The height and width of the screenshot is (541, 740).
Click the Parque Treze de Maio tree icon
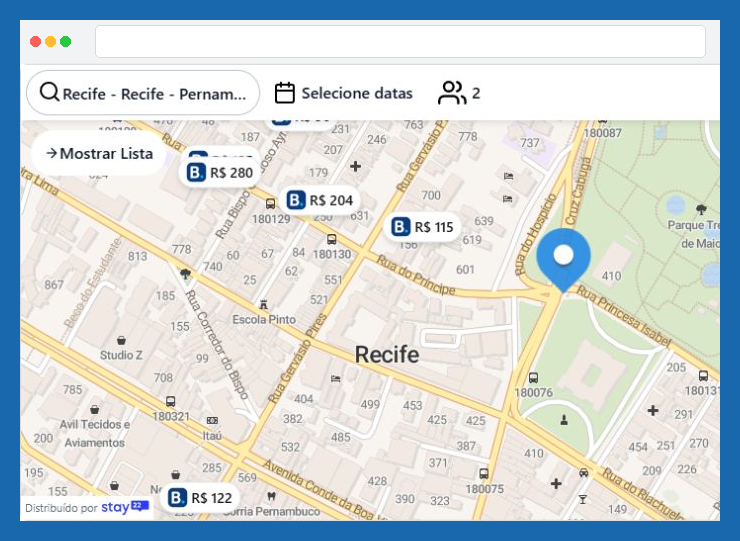701,209
